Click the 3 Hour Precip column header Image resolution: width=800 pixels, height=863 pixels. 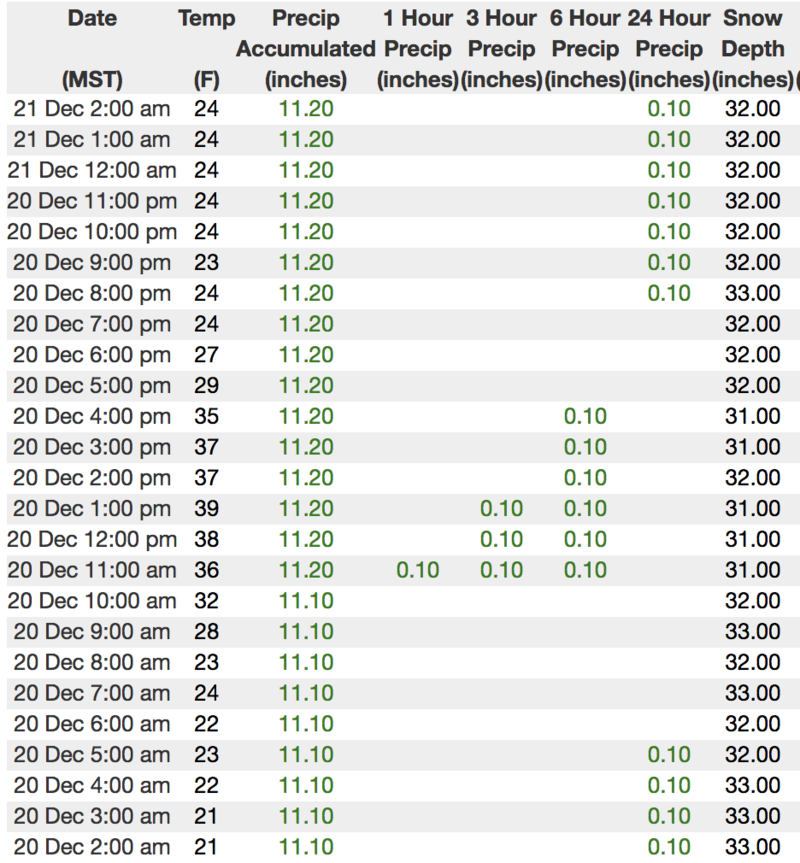[x=501, y=48]
